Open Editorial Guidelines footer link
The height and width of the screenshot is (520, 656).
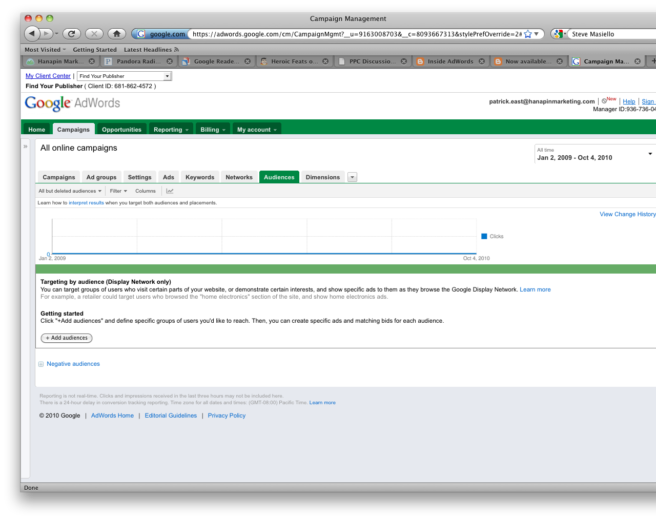click(x=171, y=415)
